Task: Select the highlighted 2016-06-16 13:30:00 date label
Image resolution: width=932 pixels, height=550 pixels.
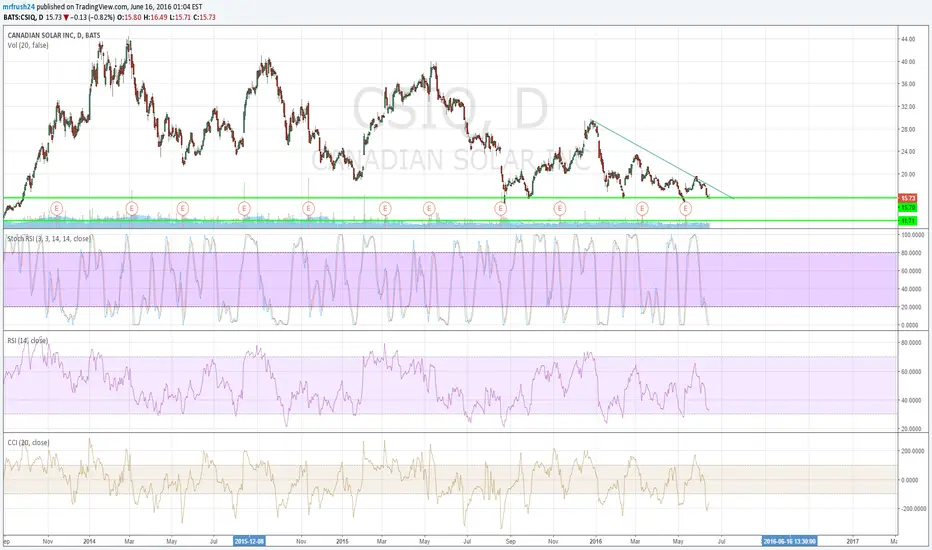Action: (x=789, y=541)
